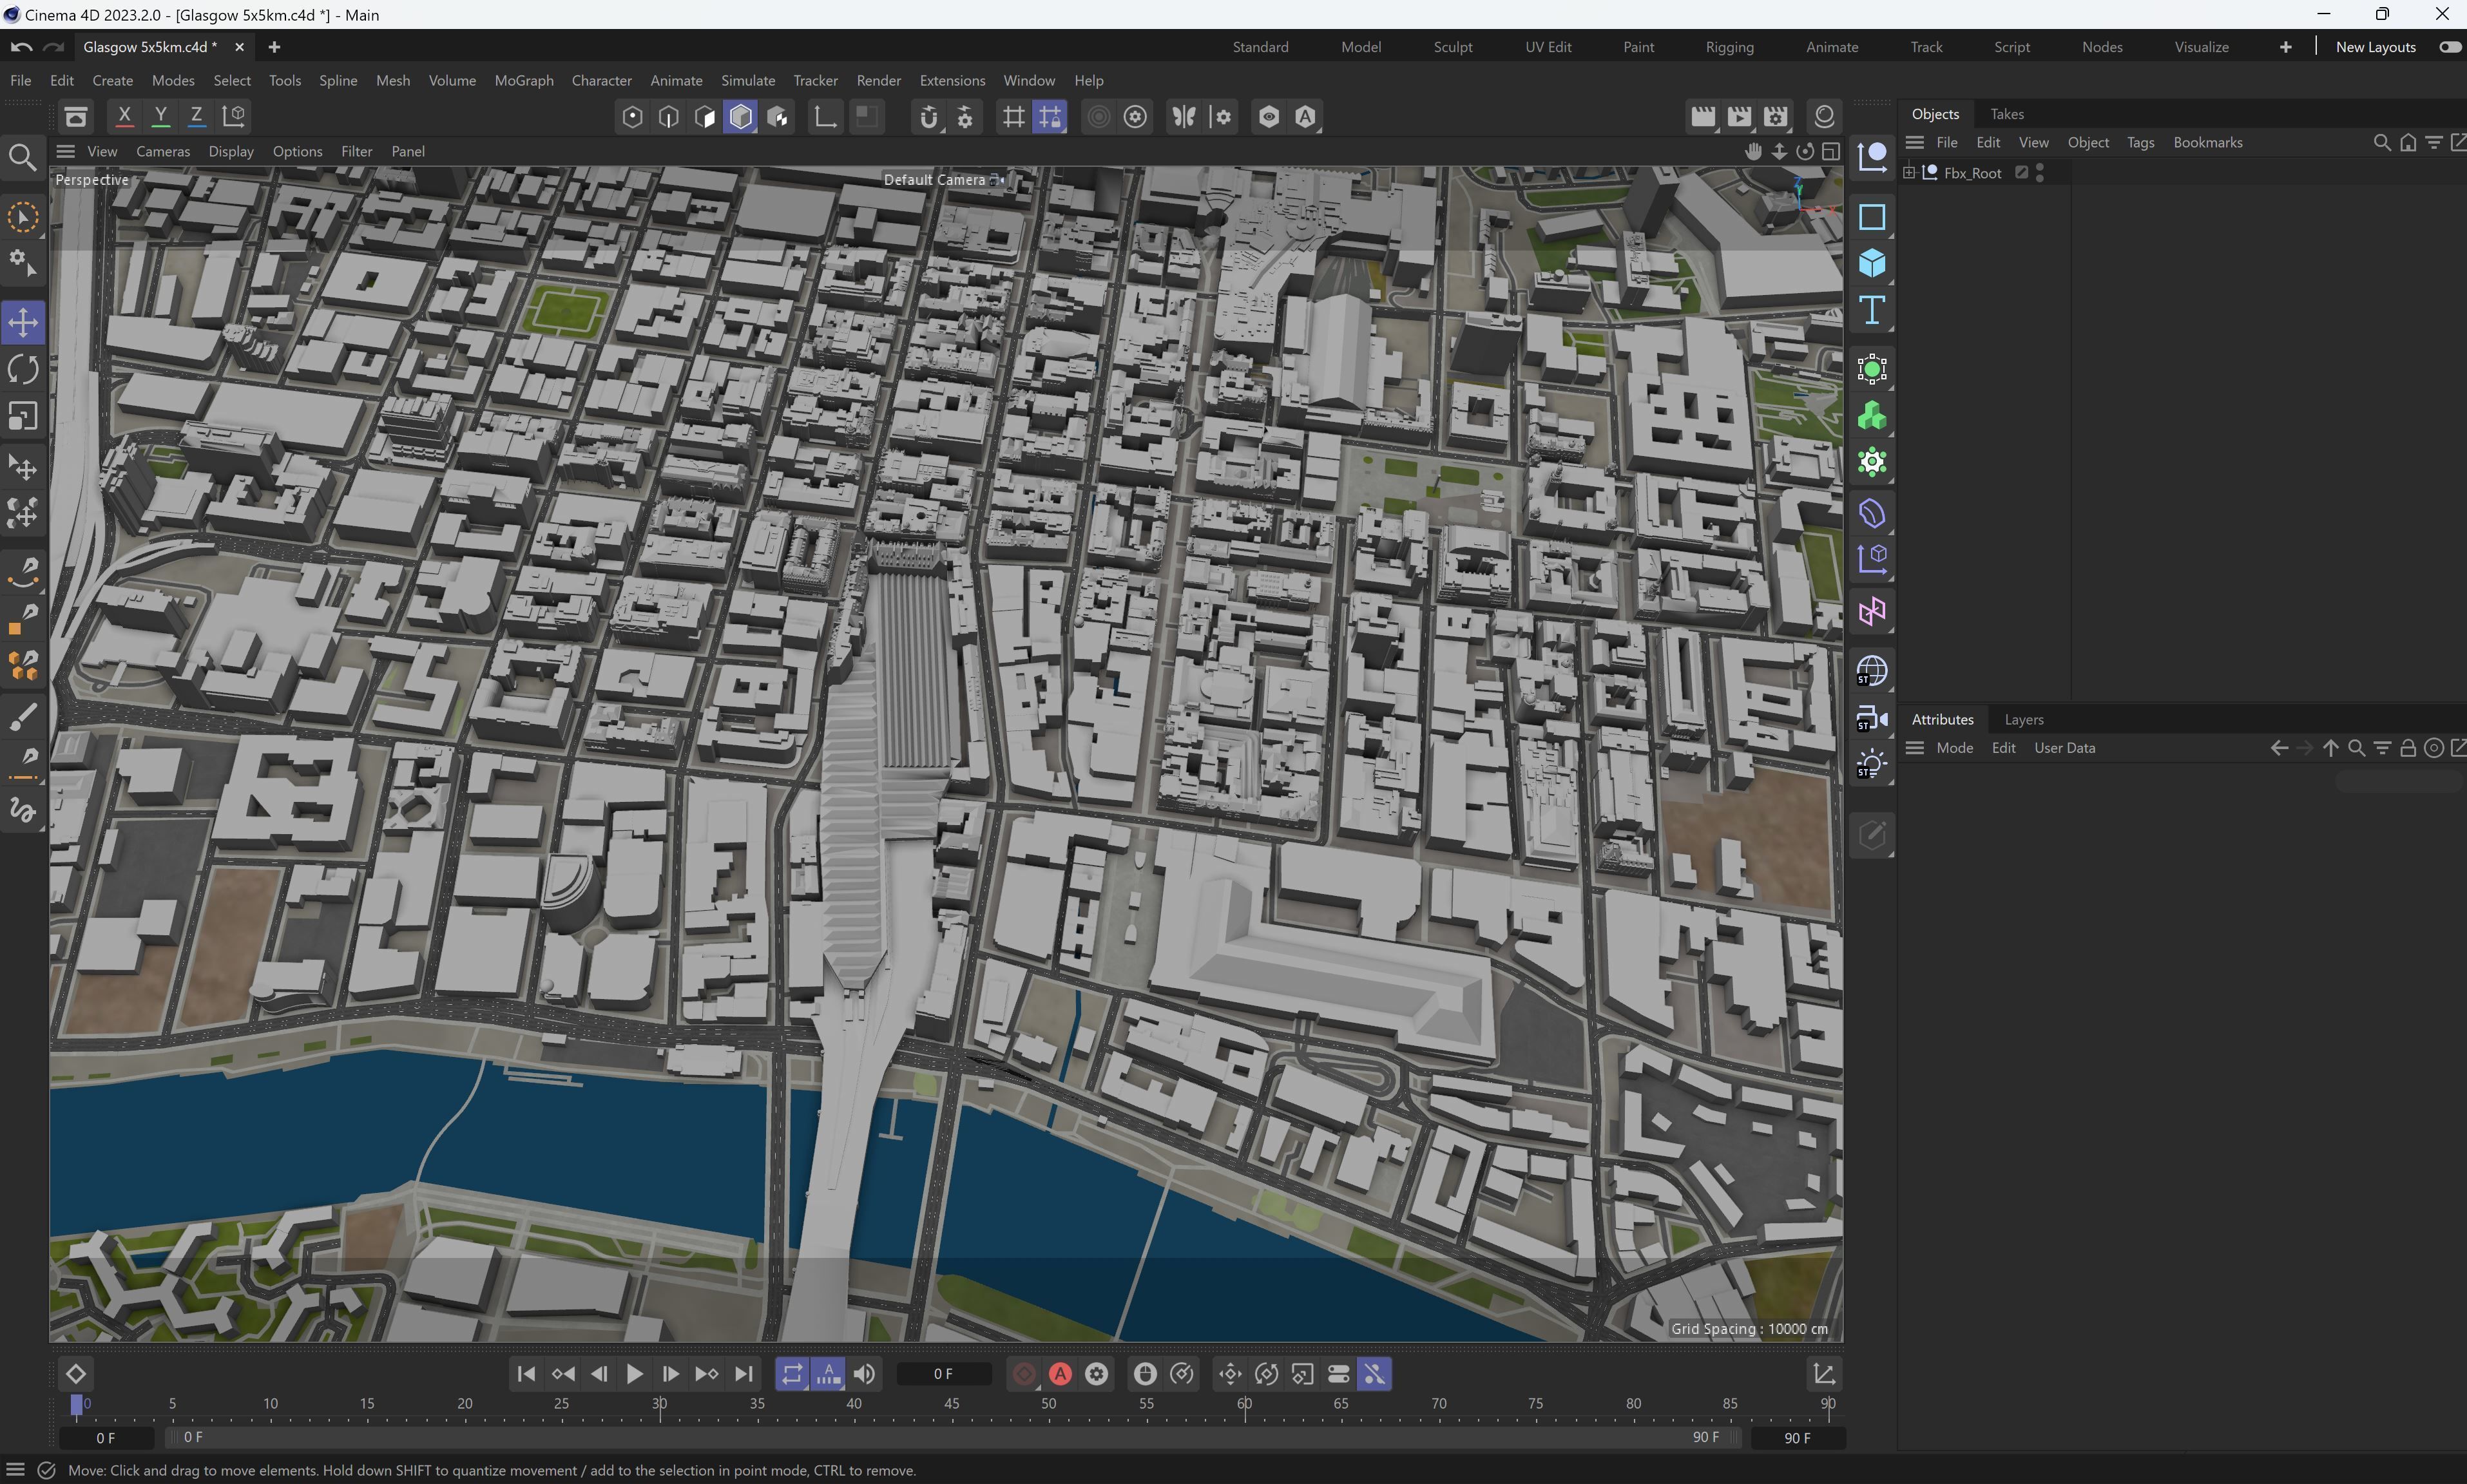Viewport: 2467px width, 1484px height.
Task: Open the Extensions menu
Action: [952, 81]
